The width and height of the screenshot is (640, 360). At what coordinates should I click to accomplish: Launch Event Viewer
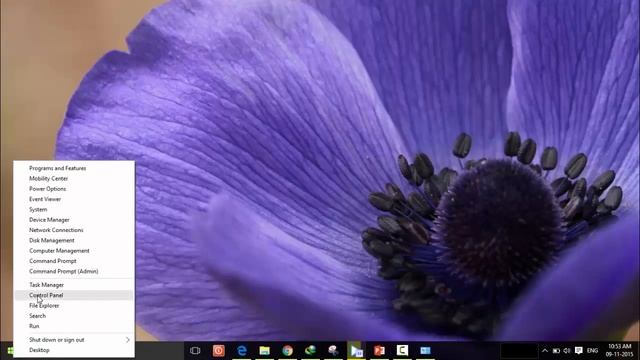(x=74, y=199)
